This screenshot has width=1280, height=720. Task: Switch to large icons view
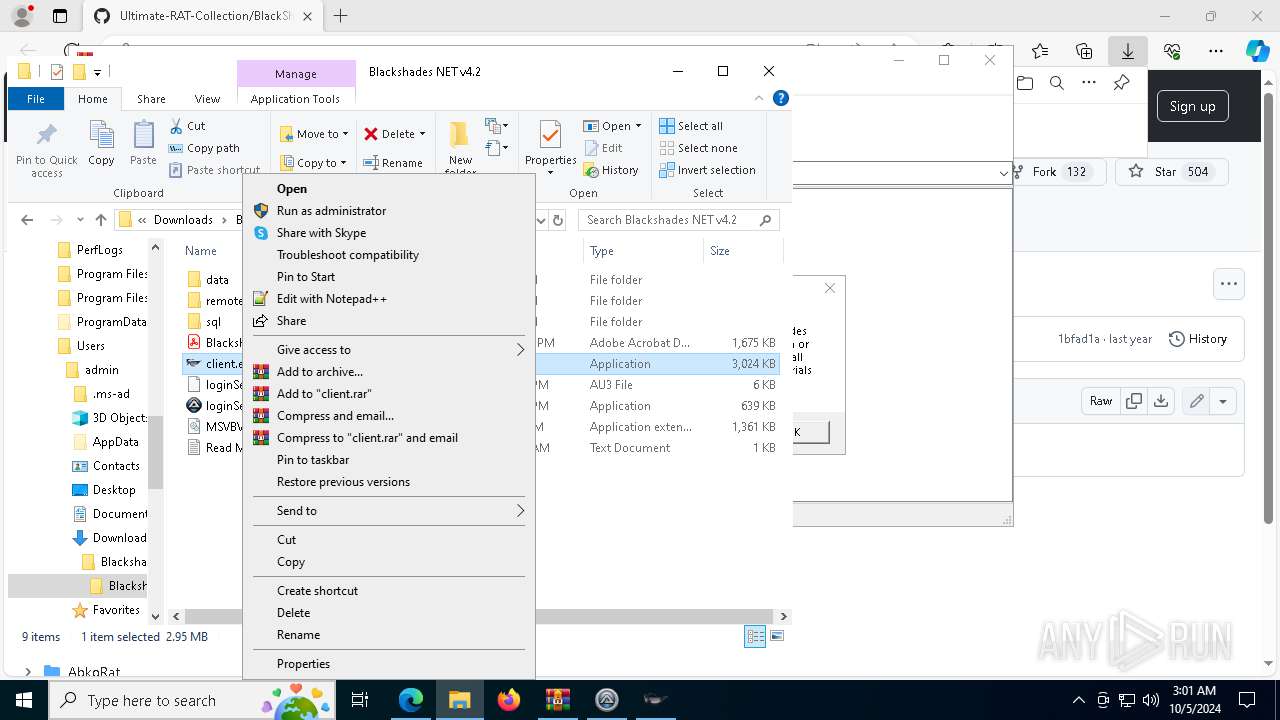tap(777, 636)
